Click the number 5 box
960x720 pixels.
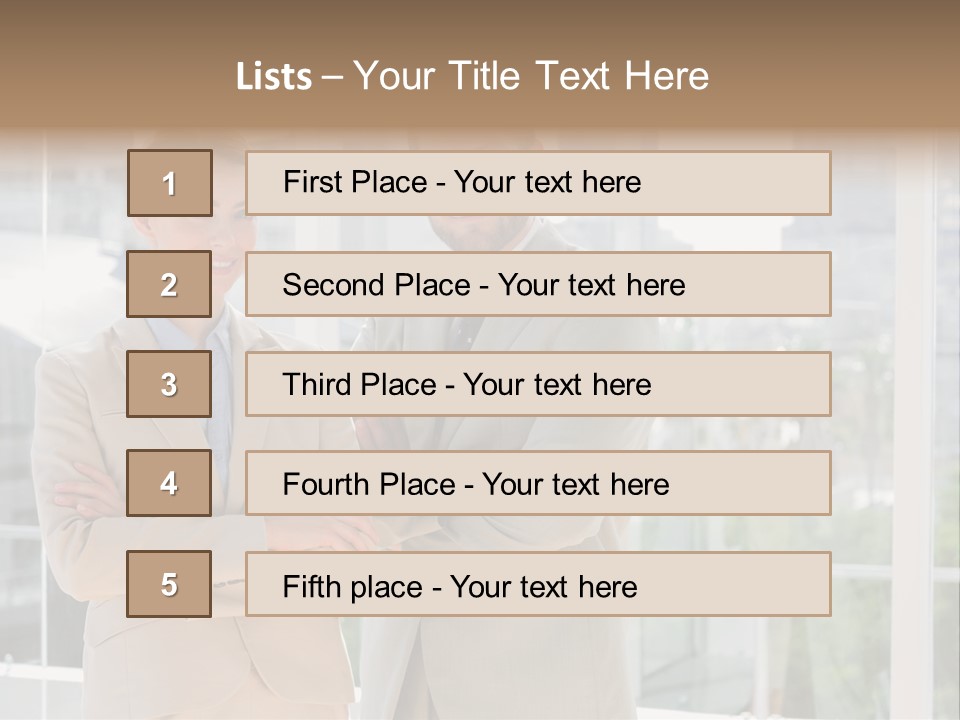pos(169,584)
